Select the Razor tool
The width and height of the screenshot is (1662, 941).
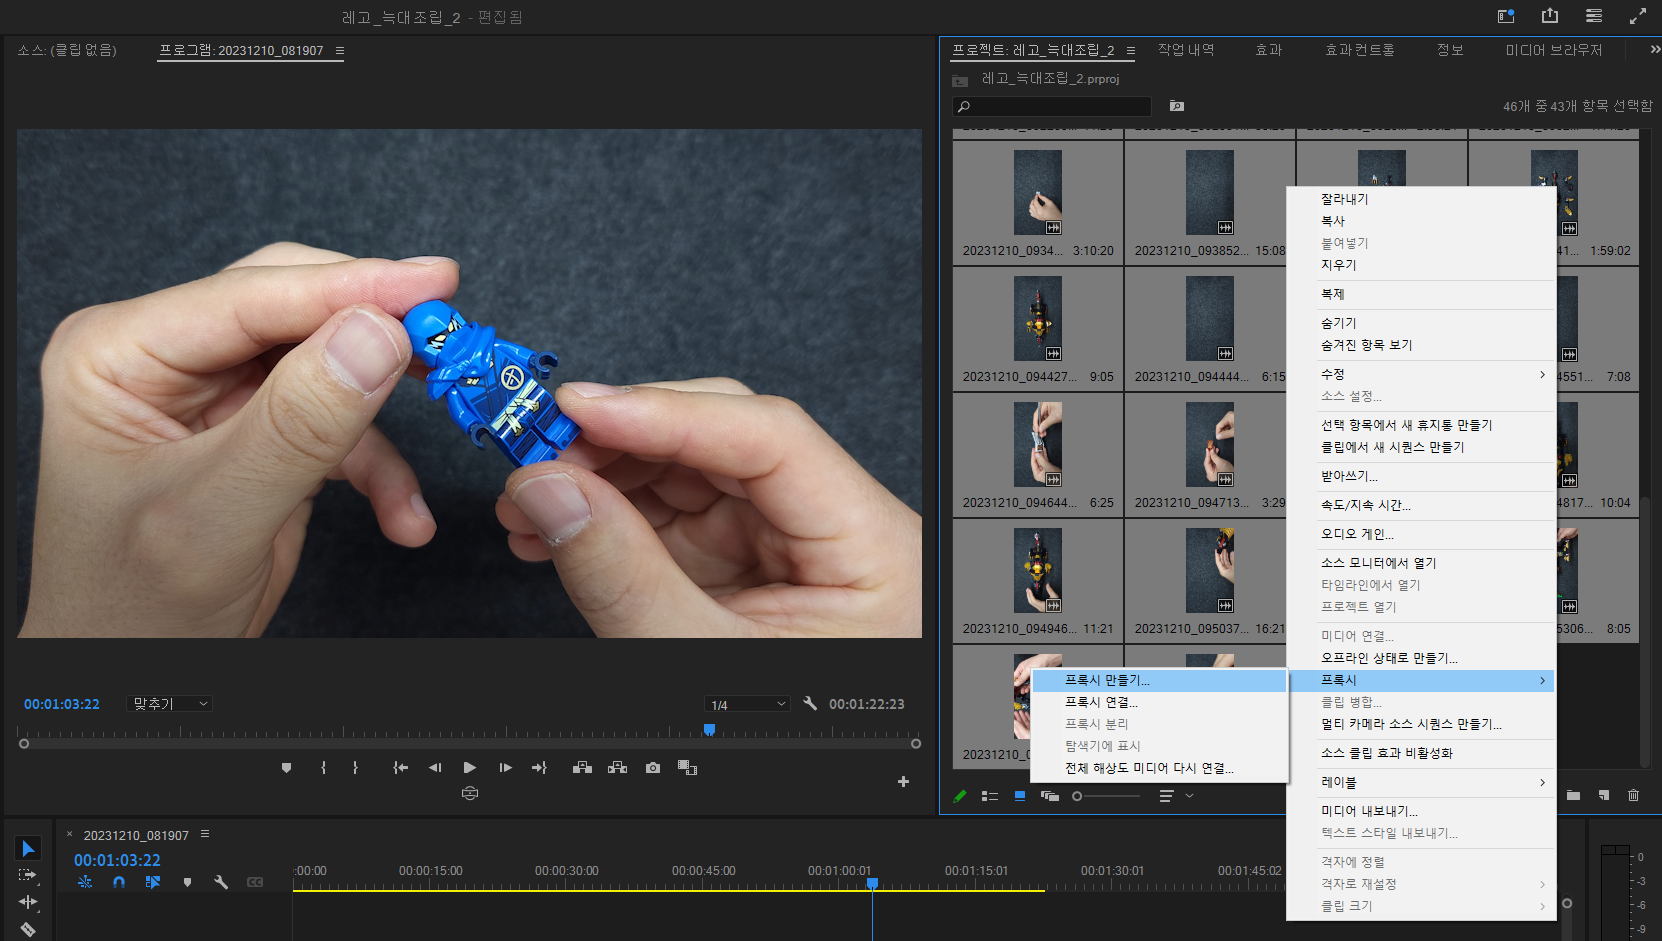tap(28, 929)
